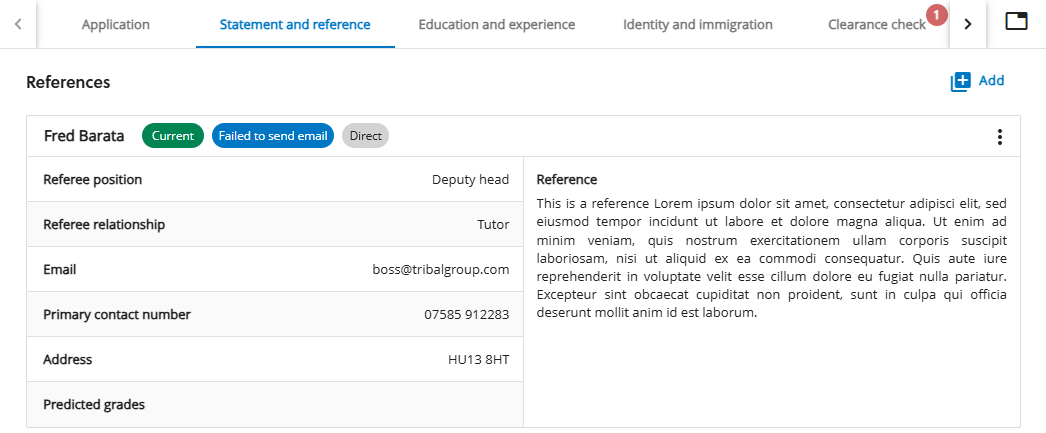The height and width of the screenshot is (433, 1046).
Task: Click the phone number 07585 912283
Action: coord(466,314)
